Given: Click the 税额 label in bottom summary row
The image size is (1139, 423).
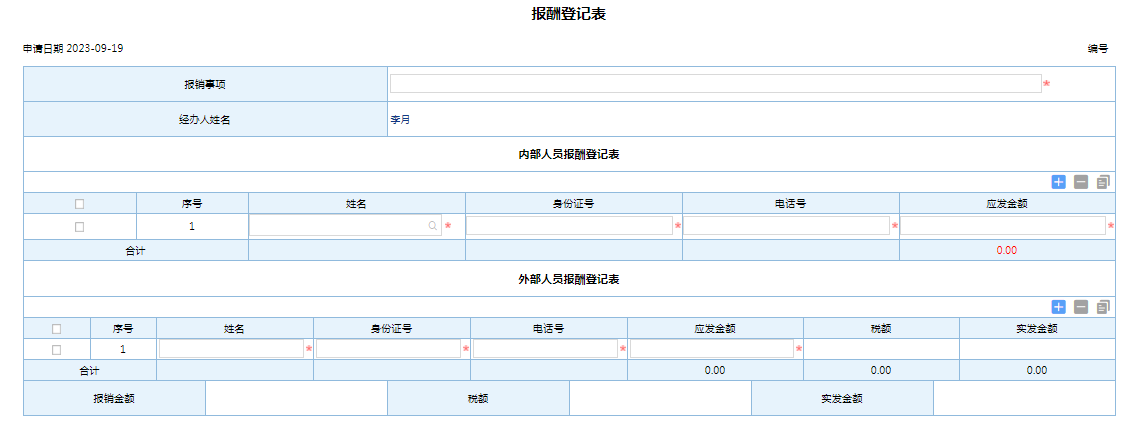Looking at the screenshot, I should coord(478,398).
